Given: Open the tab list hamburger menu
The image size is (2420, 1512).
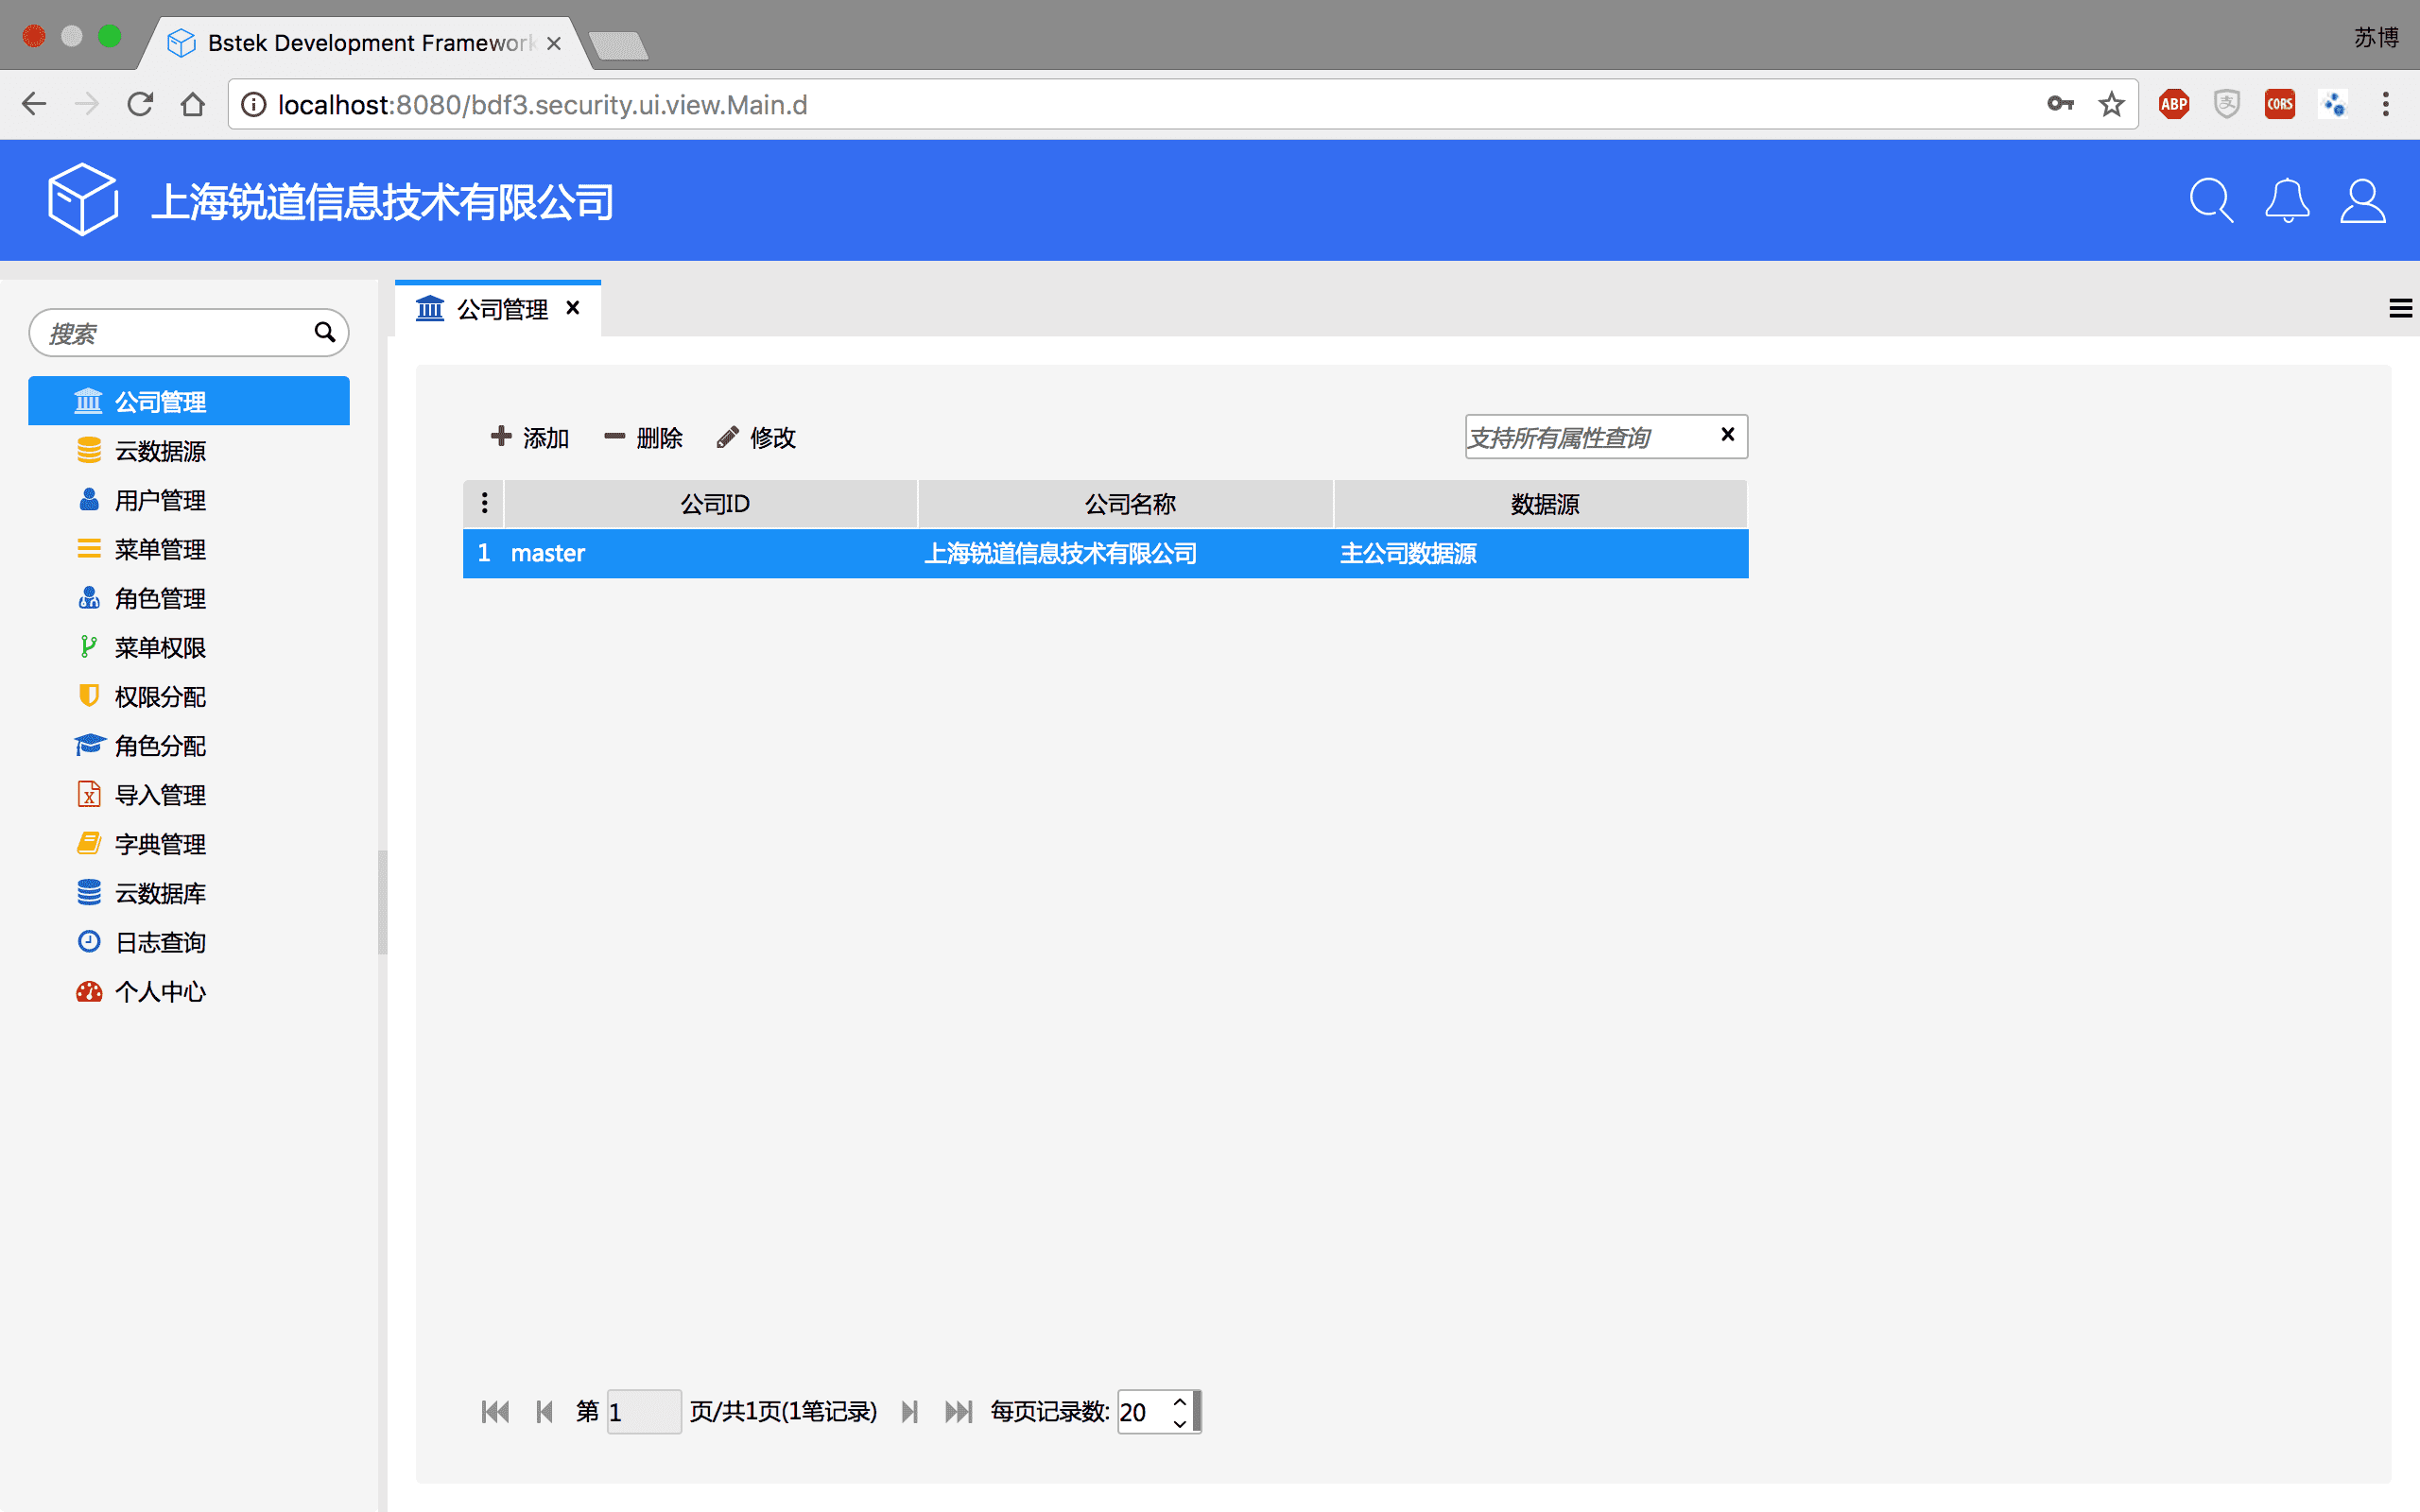Looking at the screenshot, I should [x=2400, y=308].
